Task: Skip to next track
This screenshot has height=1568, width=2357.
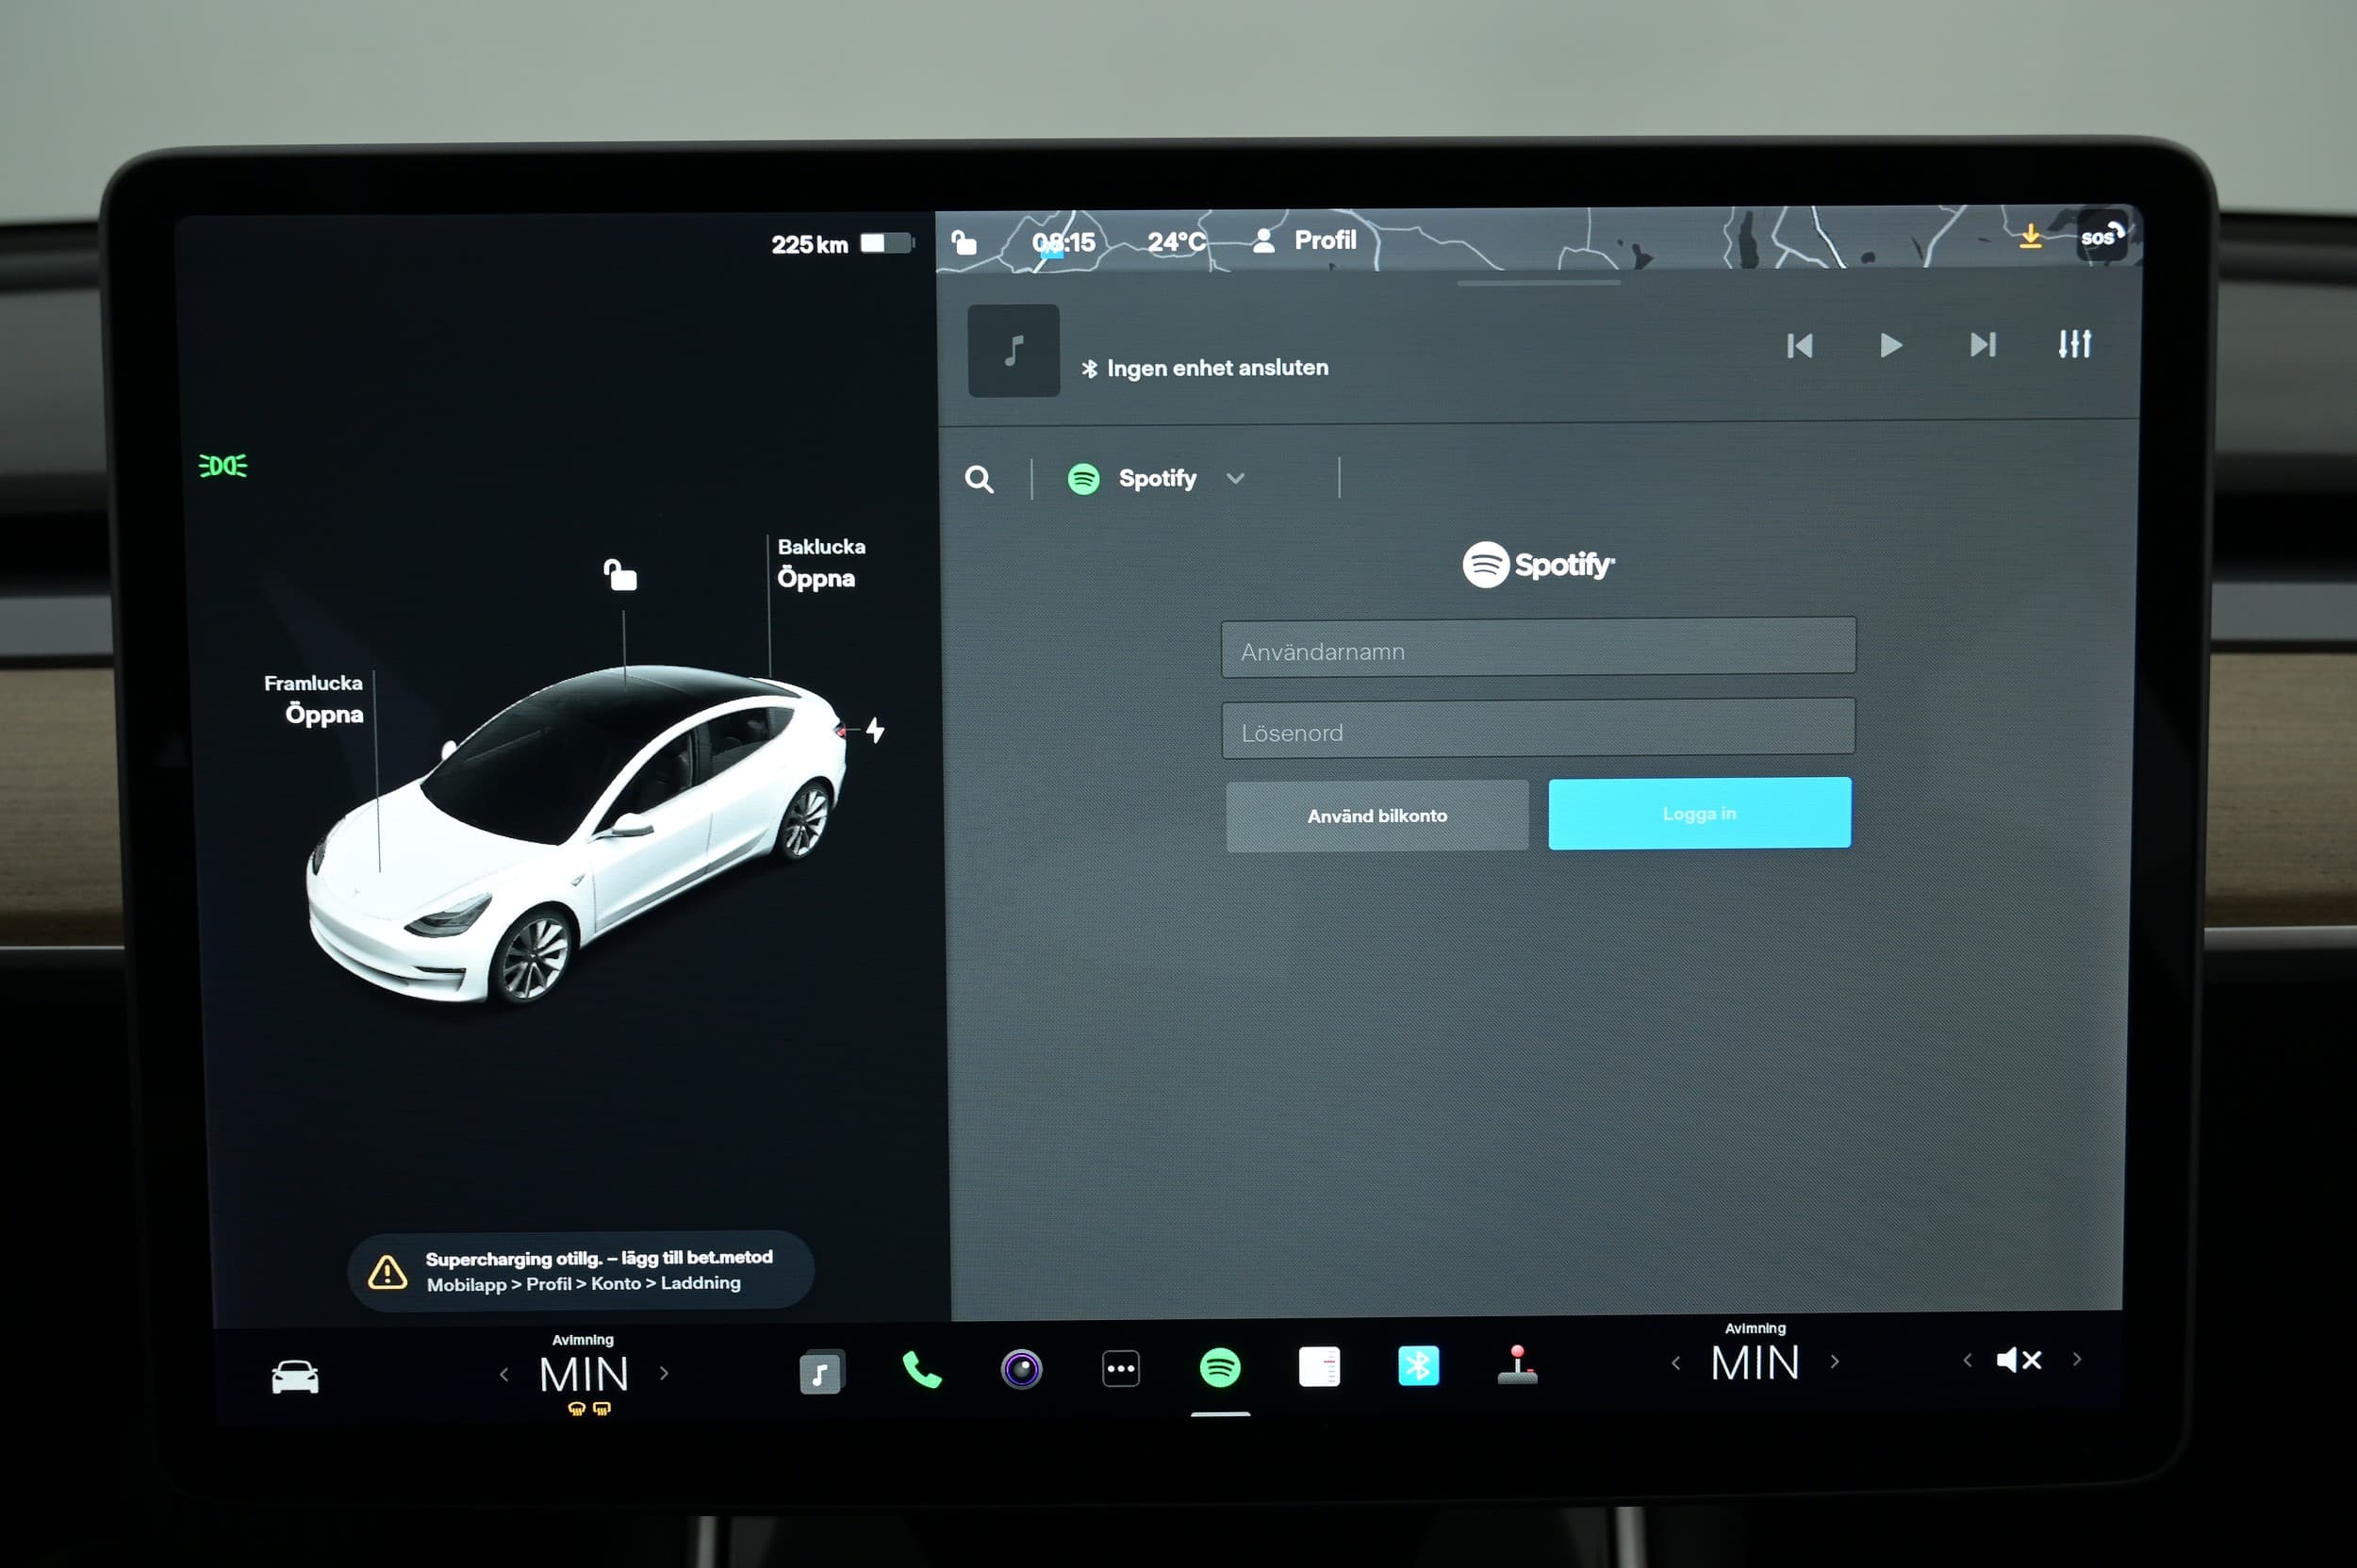Action: click(1983, 345)
